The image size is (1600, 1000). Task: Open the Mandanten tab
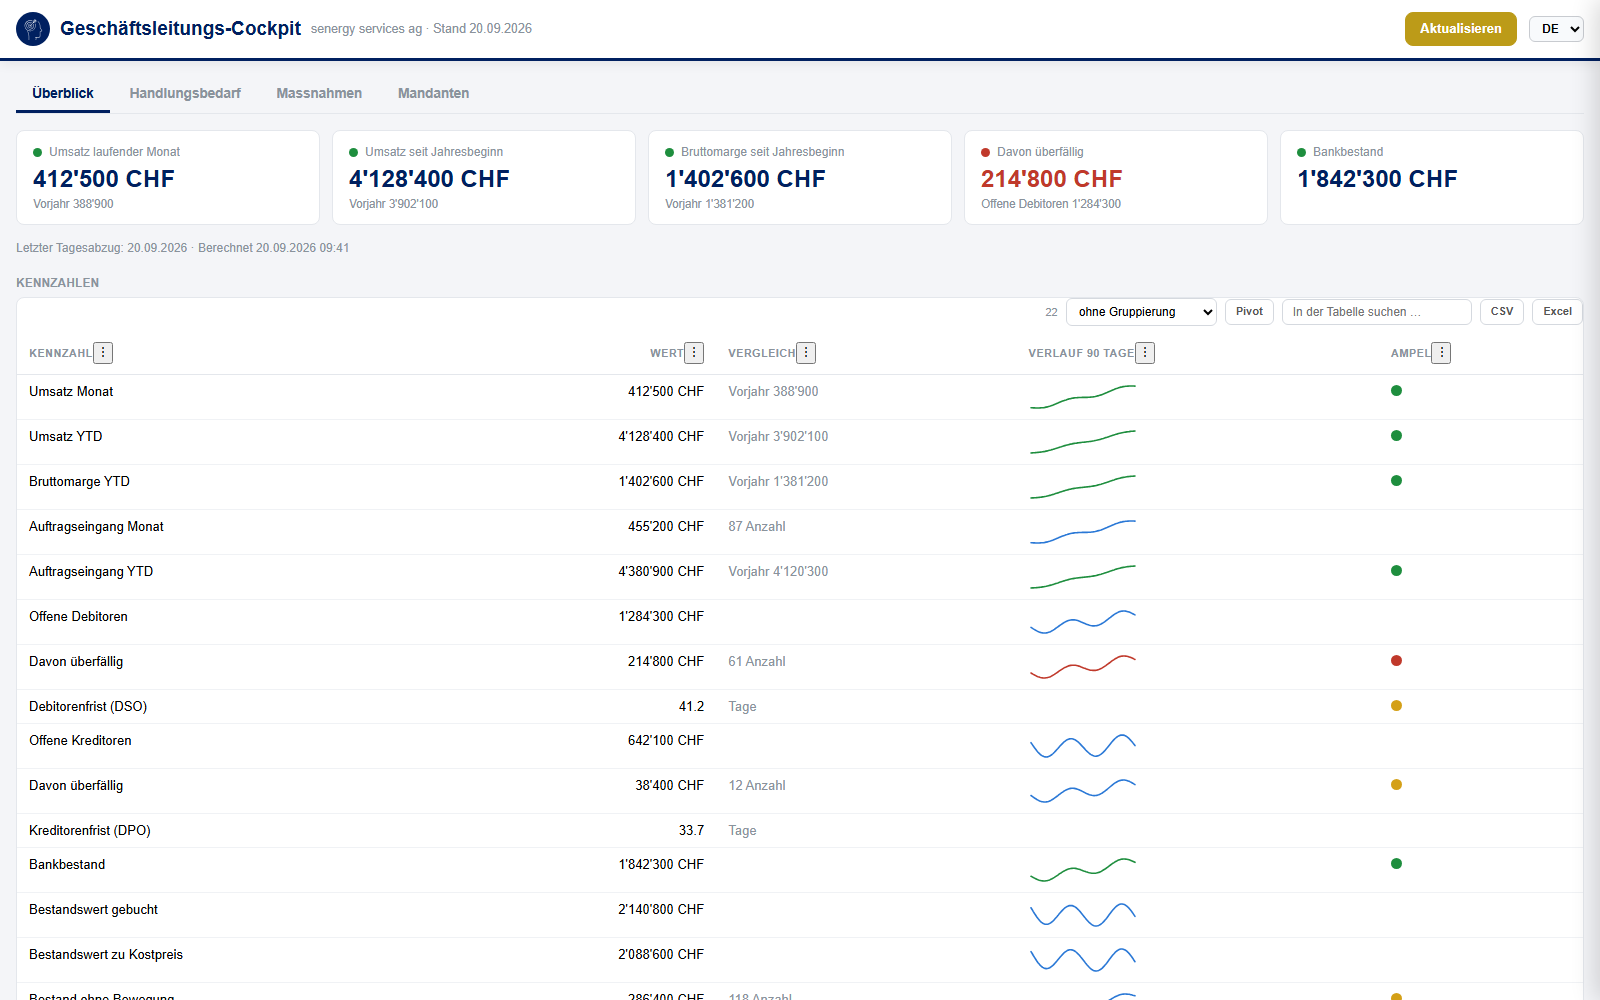pyautogui.click(x=433, y=93)
